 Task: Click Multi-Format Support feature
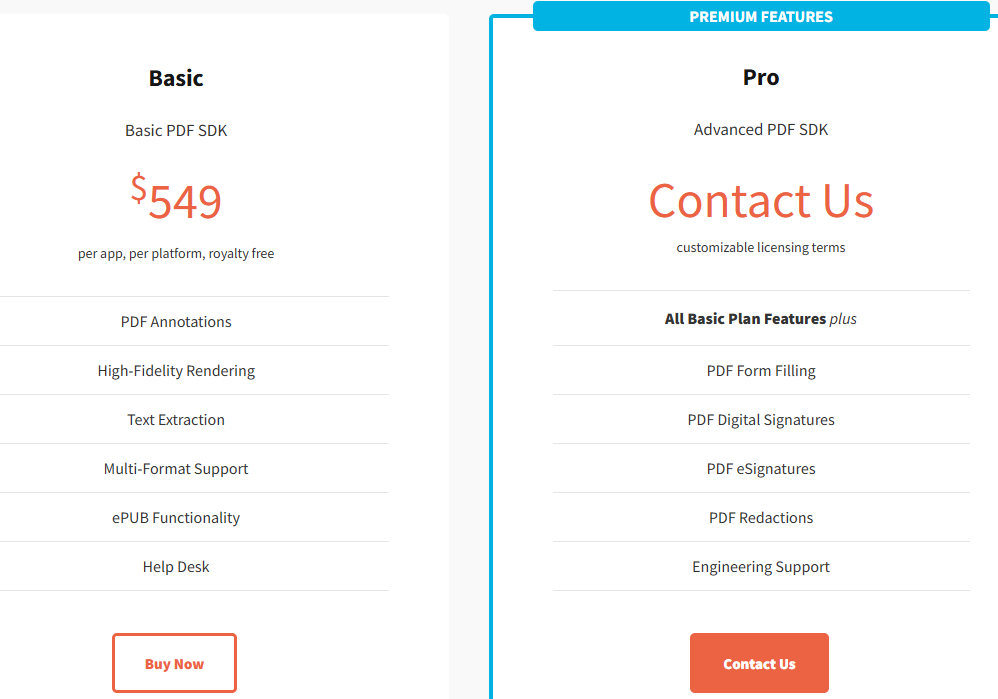176,469
